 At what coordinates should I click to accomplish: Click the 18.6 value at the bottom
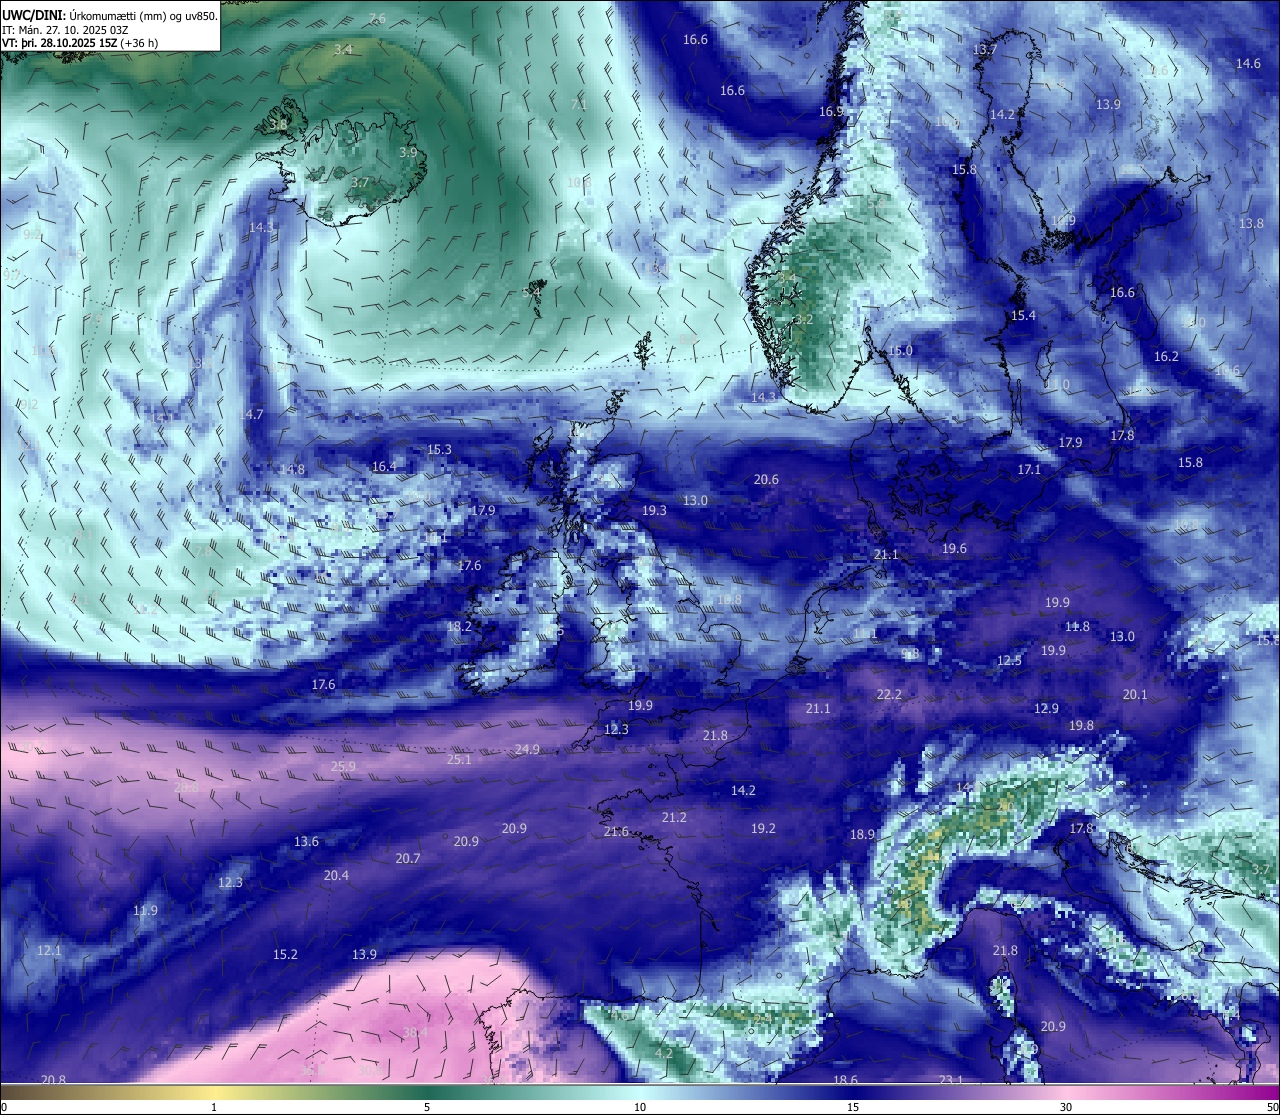point(845,1080)
